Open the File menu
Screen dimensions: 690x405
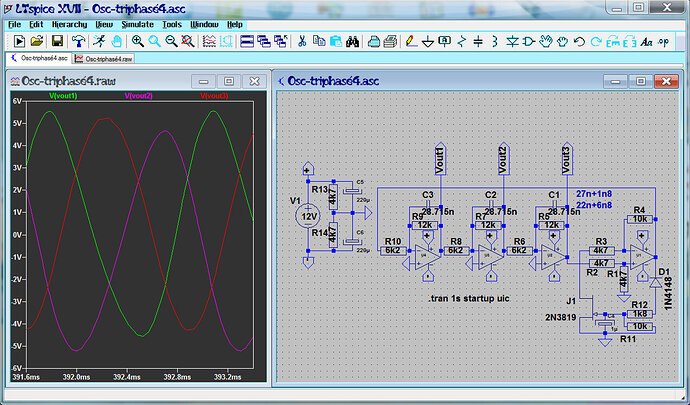pyautogui.click(x=15, y=25)
